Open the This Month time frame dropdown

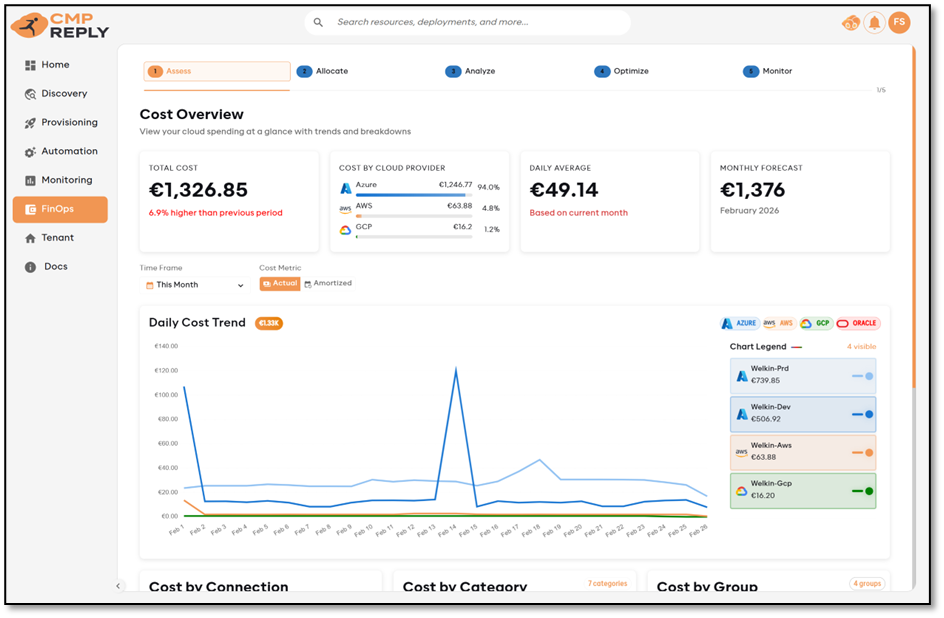(195, 285)
